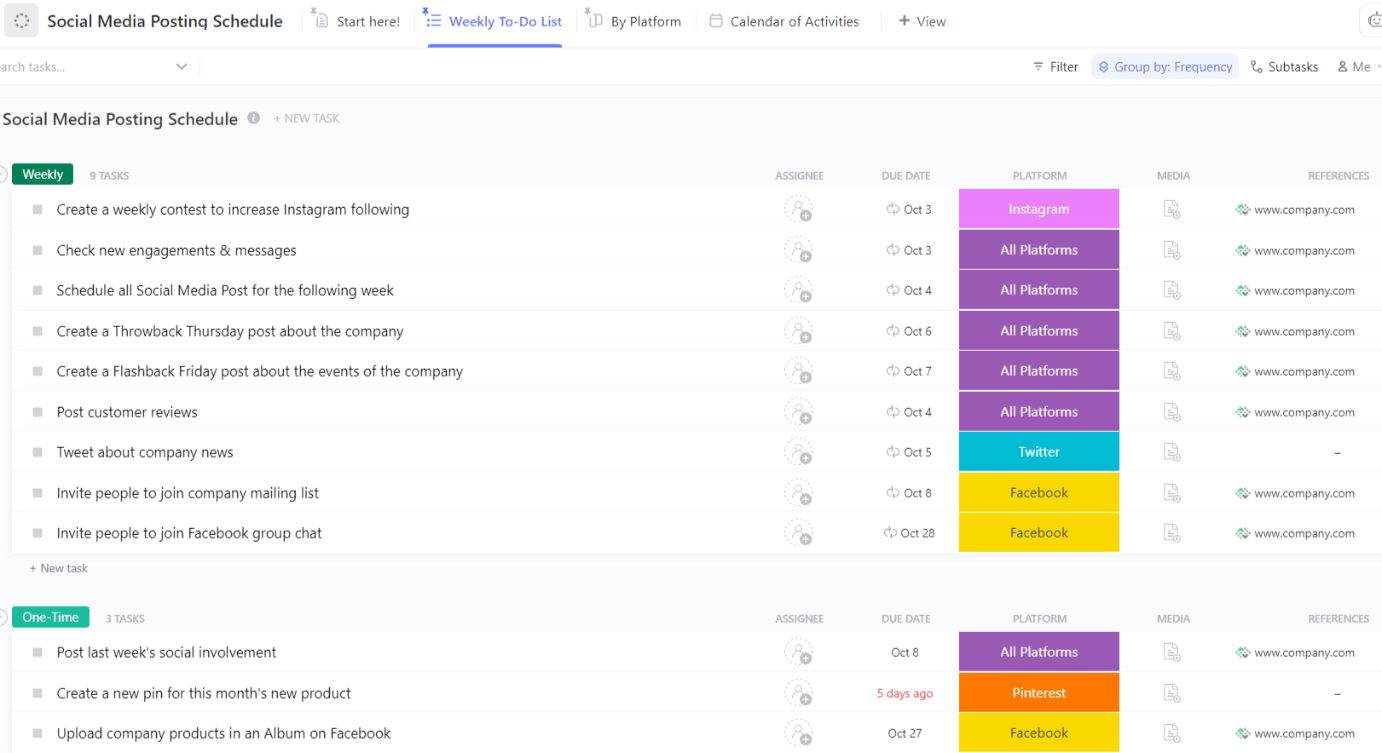Switch to the By Platform tab
Viewport: 1382px width, 753px height.
pyautogui.click(x=635, y=21)
